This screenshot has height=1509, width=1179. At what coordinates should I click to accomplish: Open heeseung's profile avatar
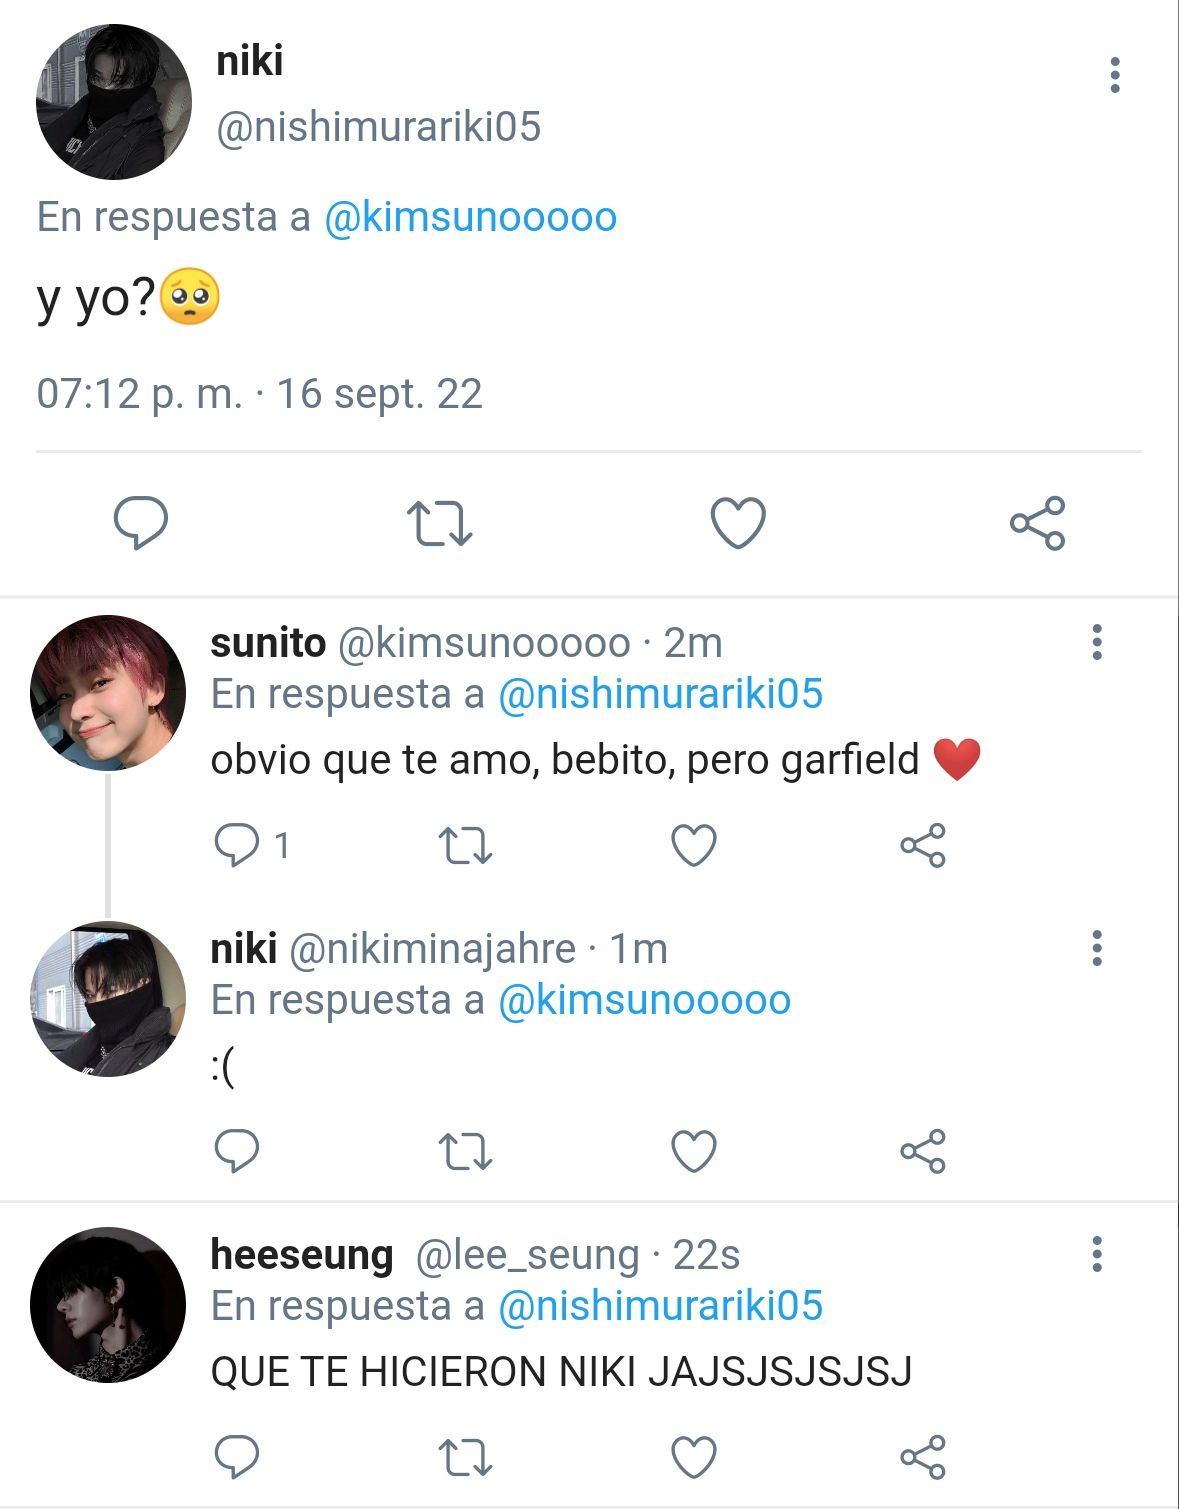108,1305
